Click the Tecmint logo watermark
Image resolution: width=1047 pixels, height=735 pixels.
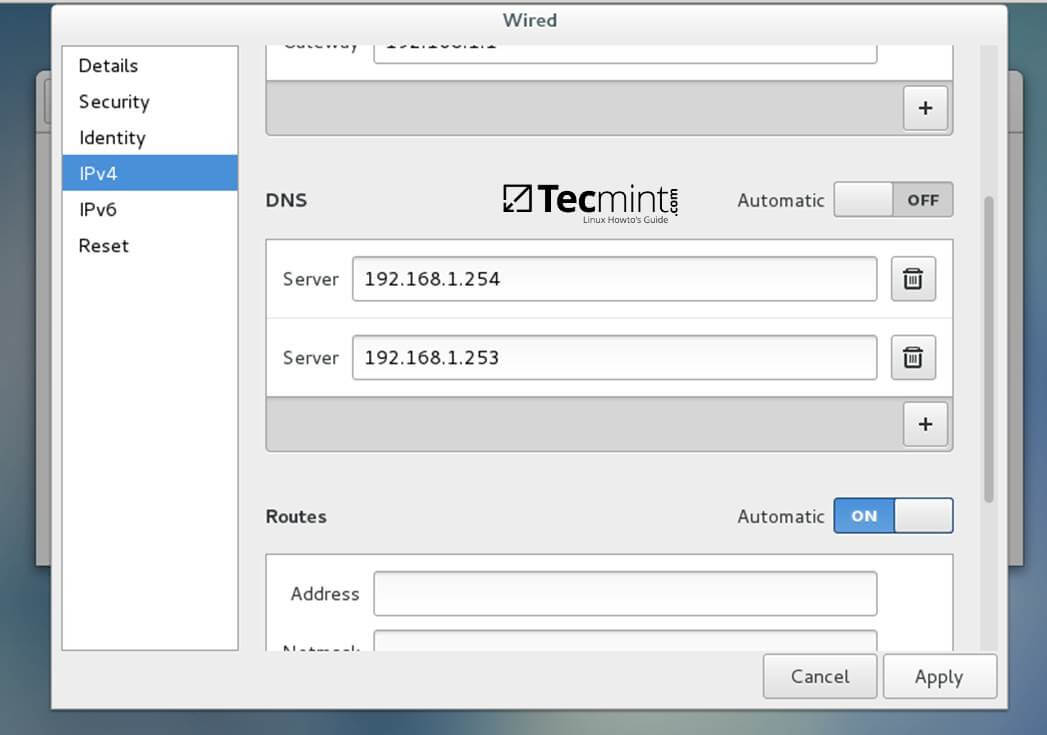pyautogui.click(x=590, y=200)
